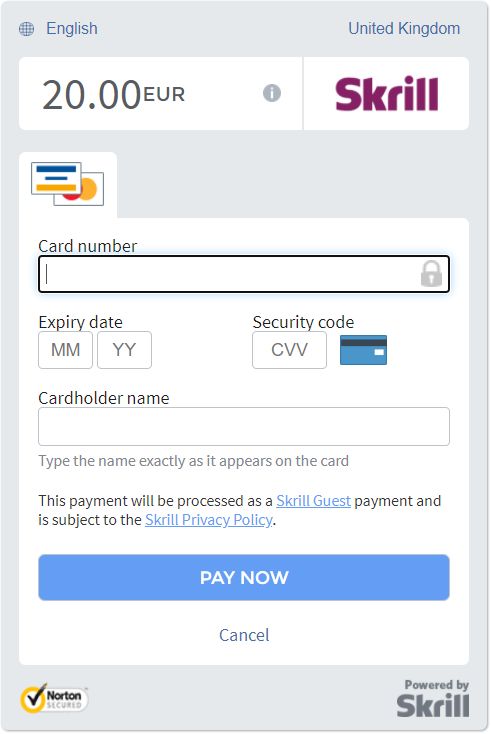
Task: Focus the Cardholder name field
Action: click(x=244, y=426)
